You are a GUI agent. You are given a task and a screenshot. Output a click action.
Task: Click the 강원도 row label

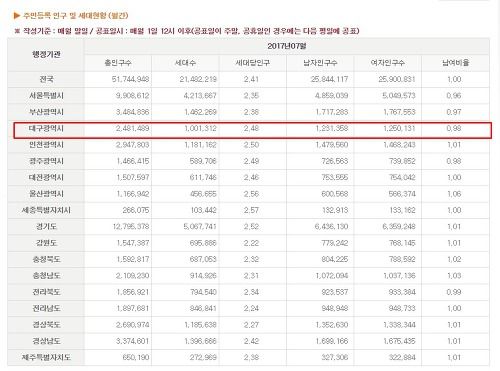[x=46, y=243]
